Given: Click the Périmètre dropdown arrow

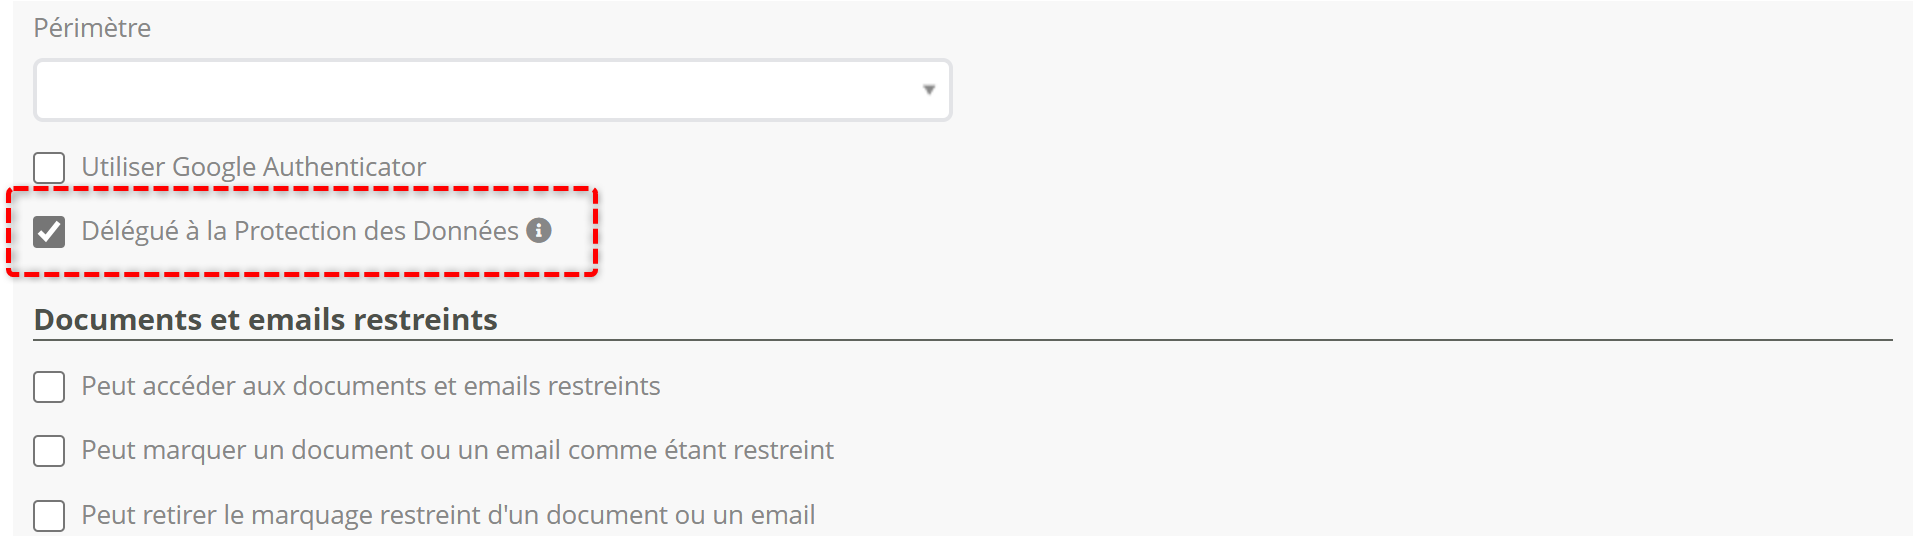Looking at the screenshot, I should (x=929, y=90).
